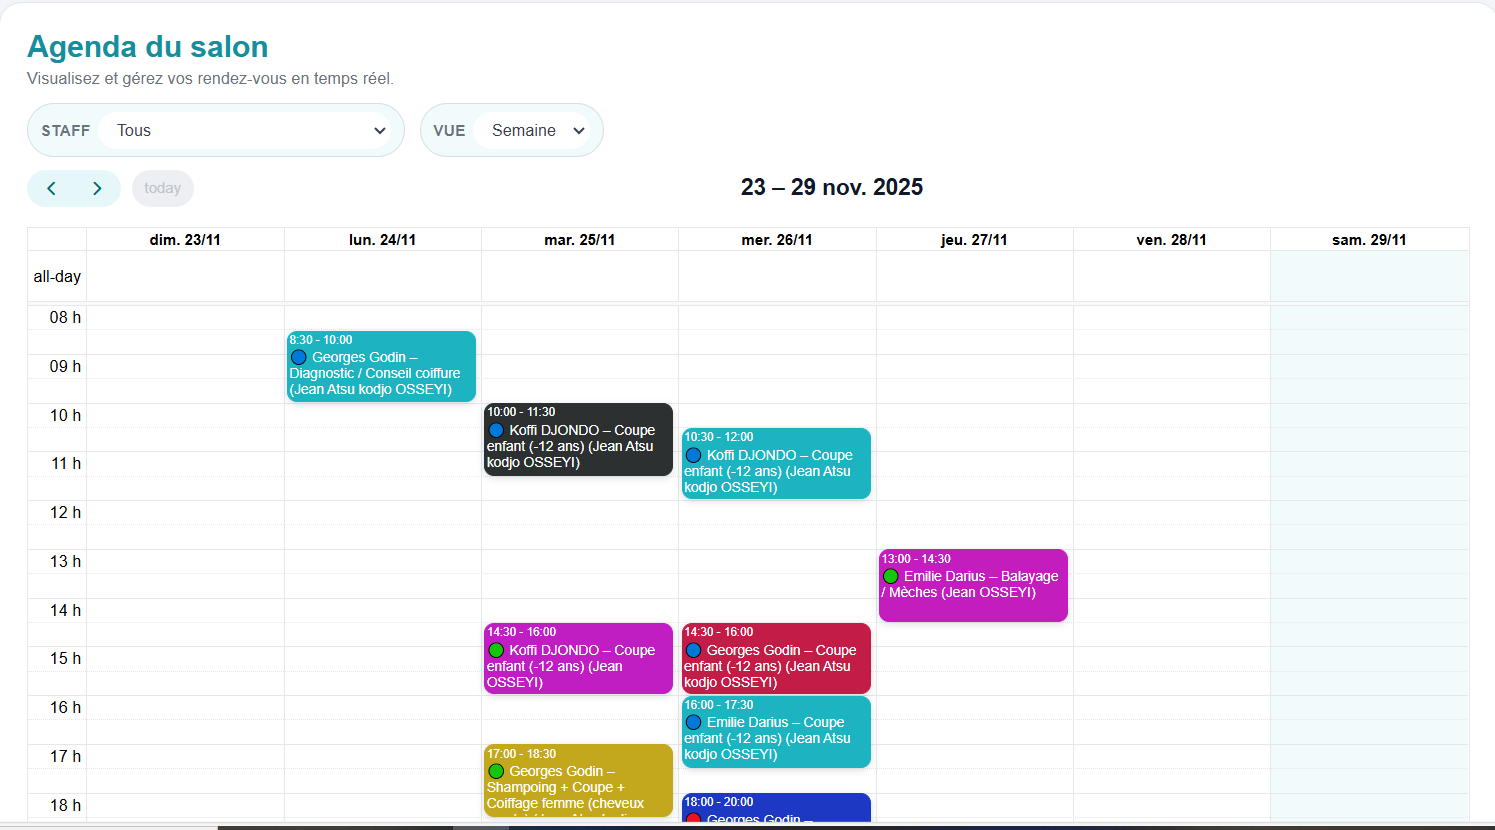Click the 'Agenda du salon' heading
Screen dimensions: 1495x830
click(x=147, y=46)
